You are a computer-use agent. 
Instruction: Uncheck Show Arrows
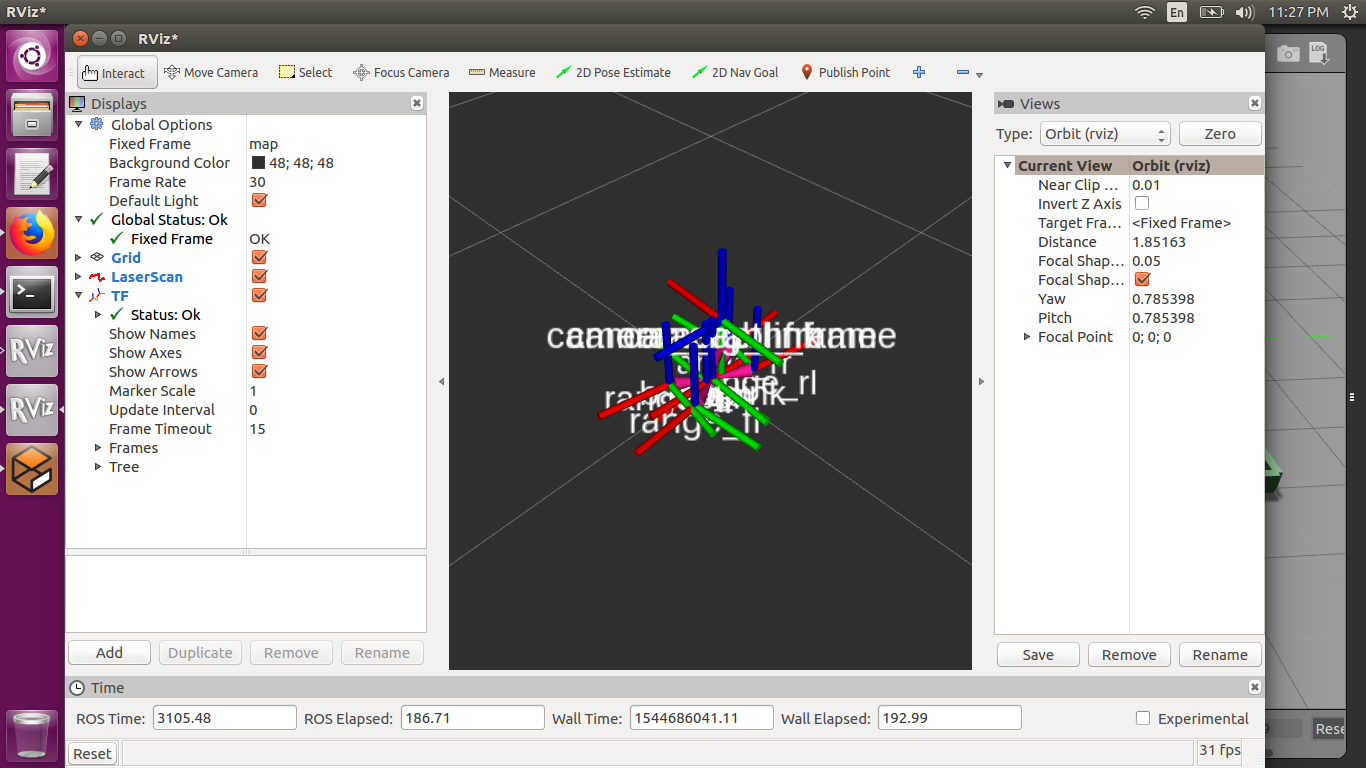coord(259,371)
